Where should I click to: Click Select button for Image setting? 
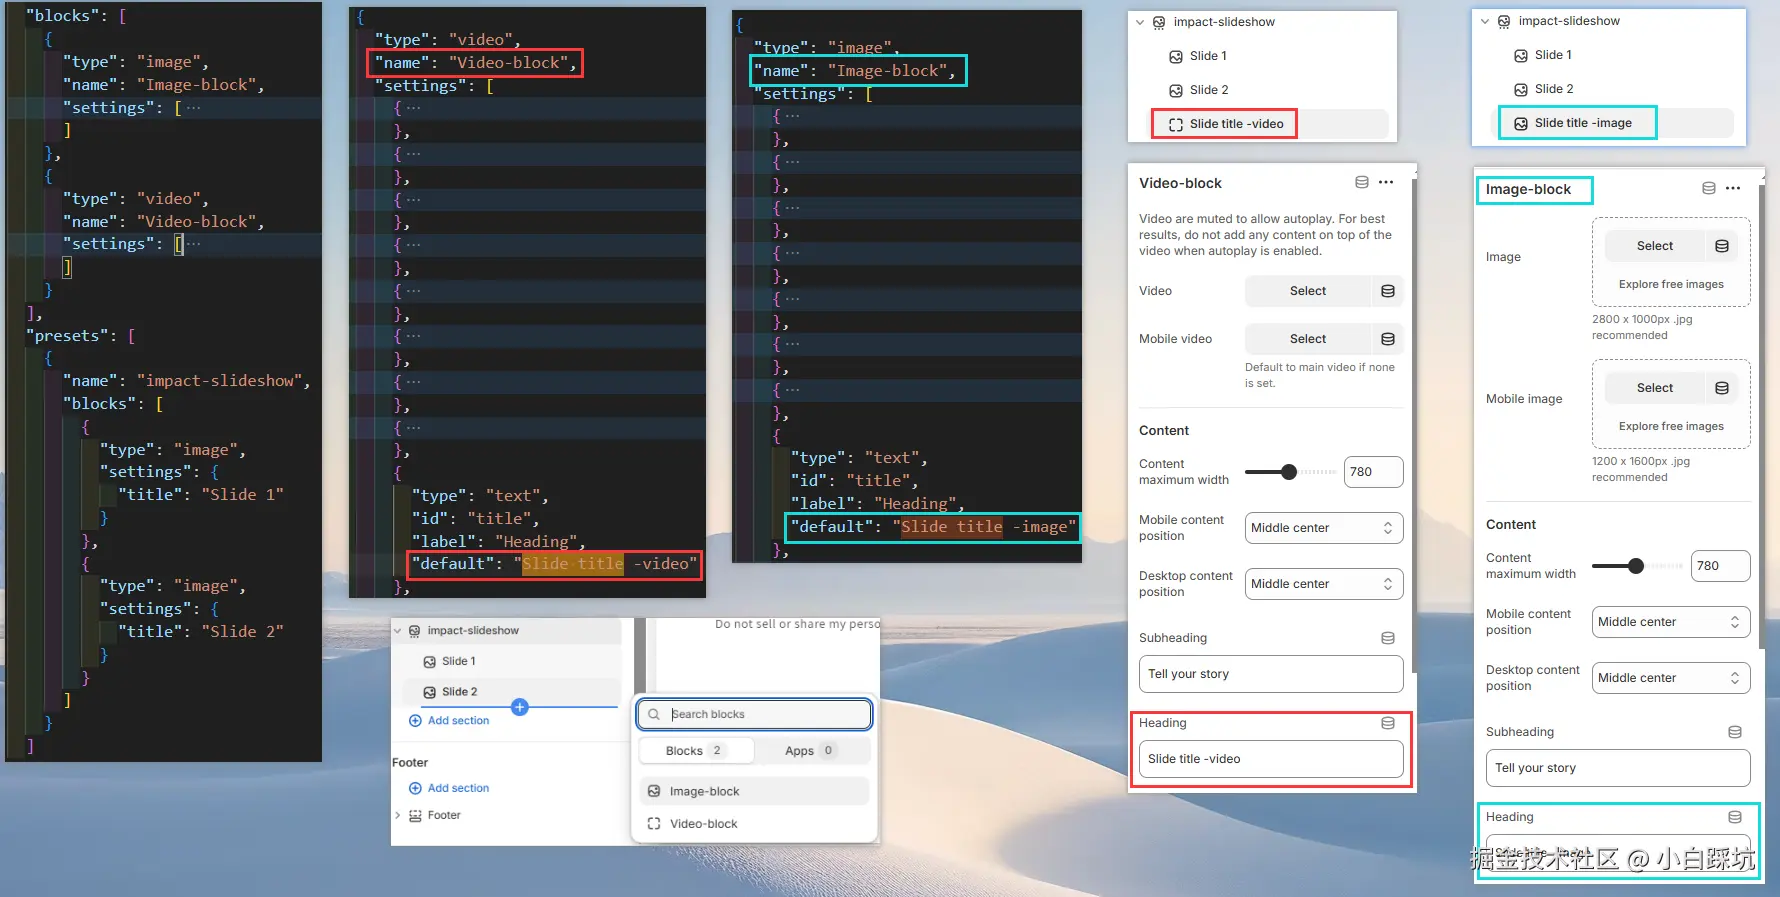1655,246
